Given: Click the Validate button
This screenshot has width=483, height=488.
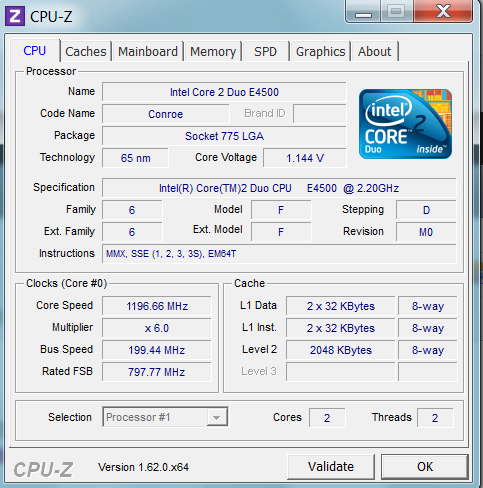Looking at the screenshot, I should pyautogui.click(x=331, y=467).
